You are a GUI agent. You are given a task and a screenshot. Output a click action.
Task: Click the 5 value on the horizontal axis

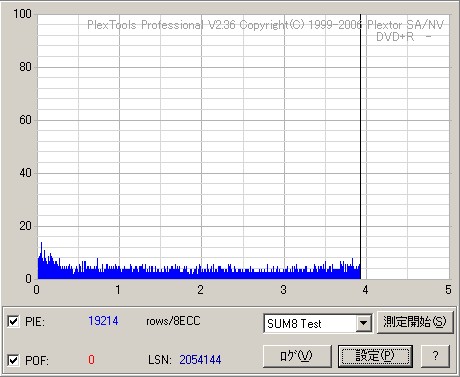pyautogui.click(x=448, y=290)
